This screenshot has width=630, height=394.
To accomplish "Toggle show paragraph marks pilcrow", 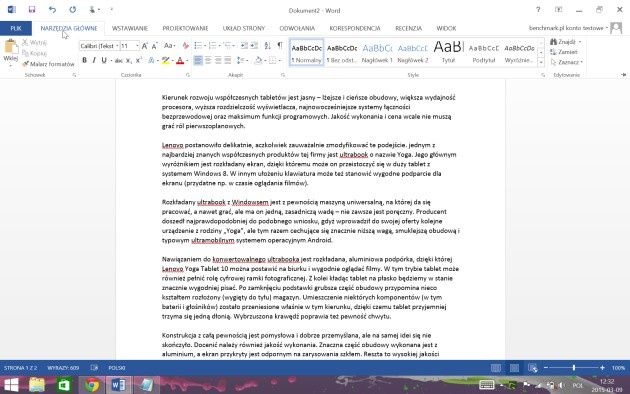I will coord(280,45).
